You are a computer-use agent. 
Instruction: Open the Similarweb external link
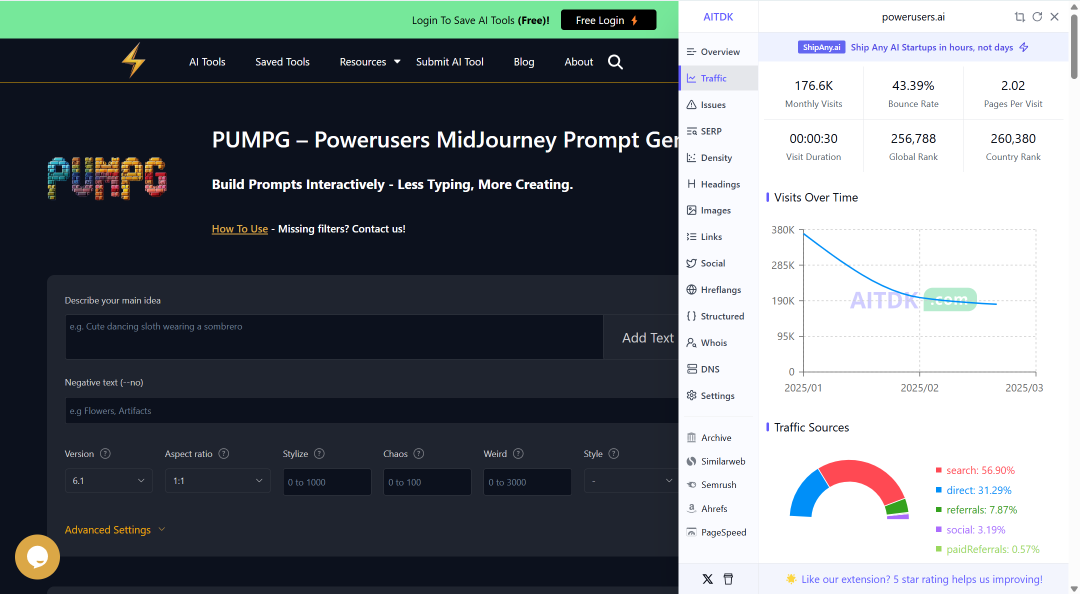(718, 461)
